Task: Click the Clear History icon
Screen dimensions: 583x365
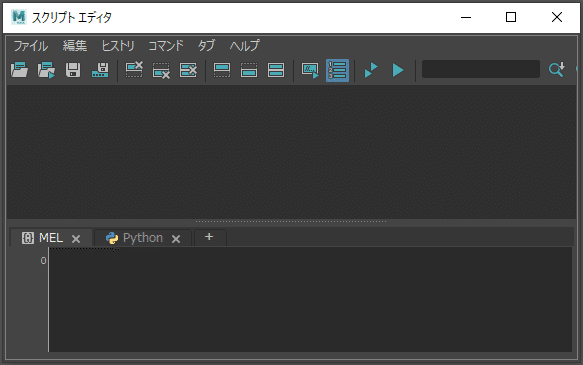Action: click(134, 70)
